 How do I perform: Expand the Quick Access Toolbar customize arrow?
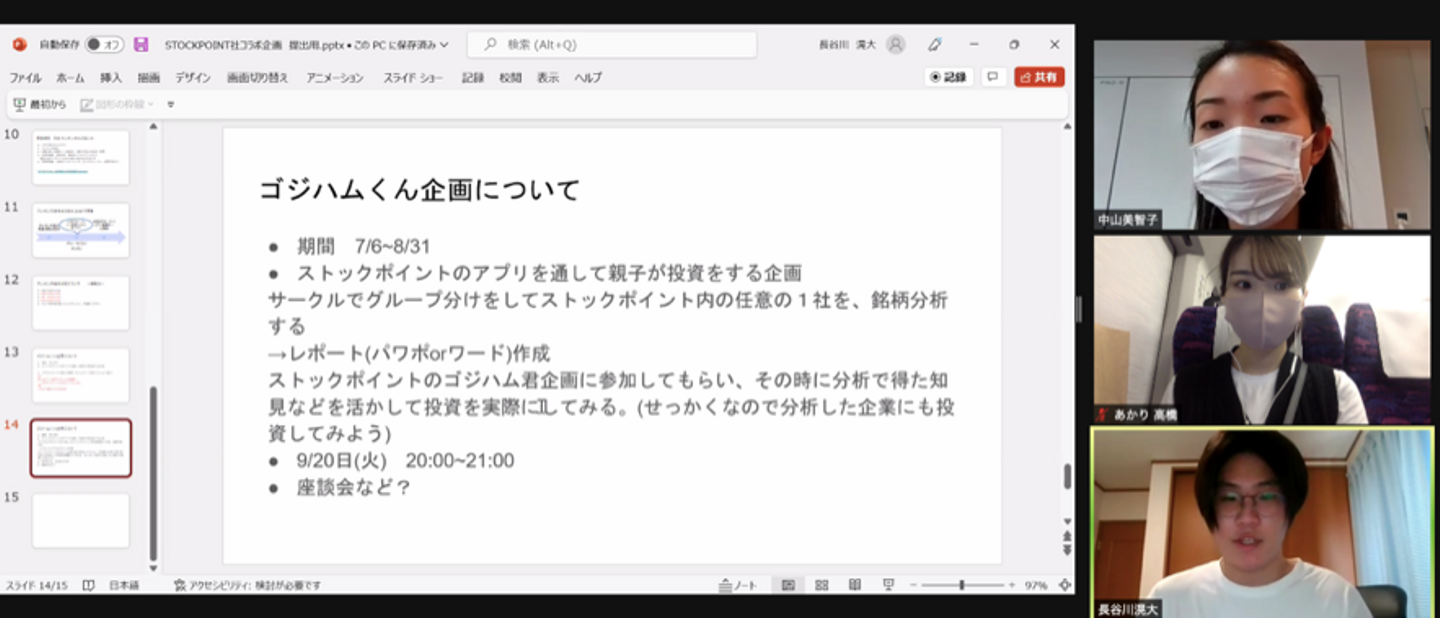point(171,104)
